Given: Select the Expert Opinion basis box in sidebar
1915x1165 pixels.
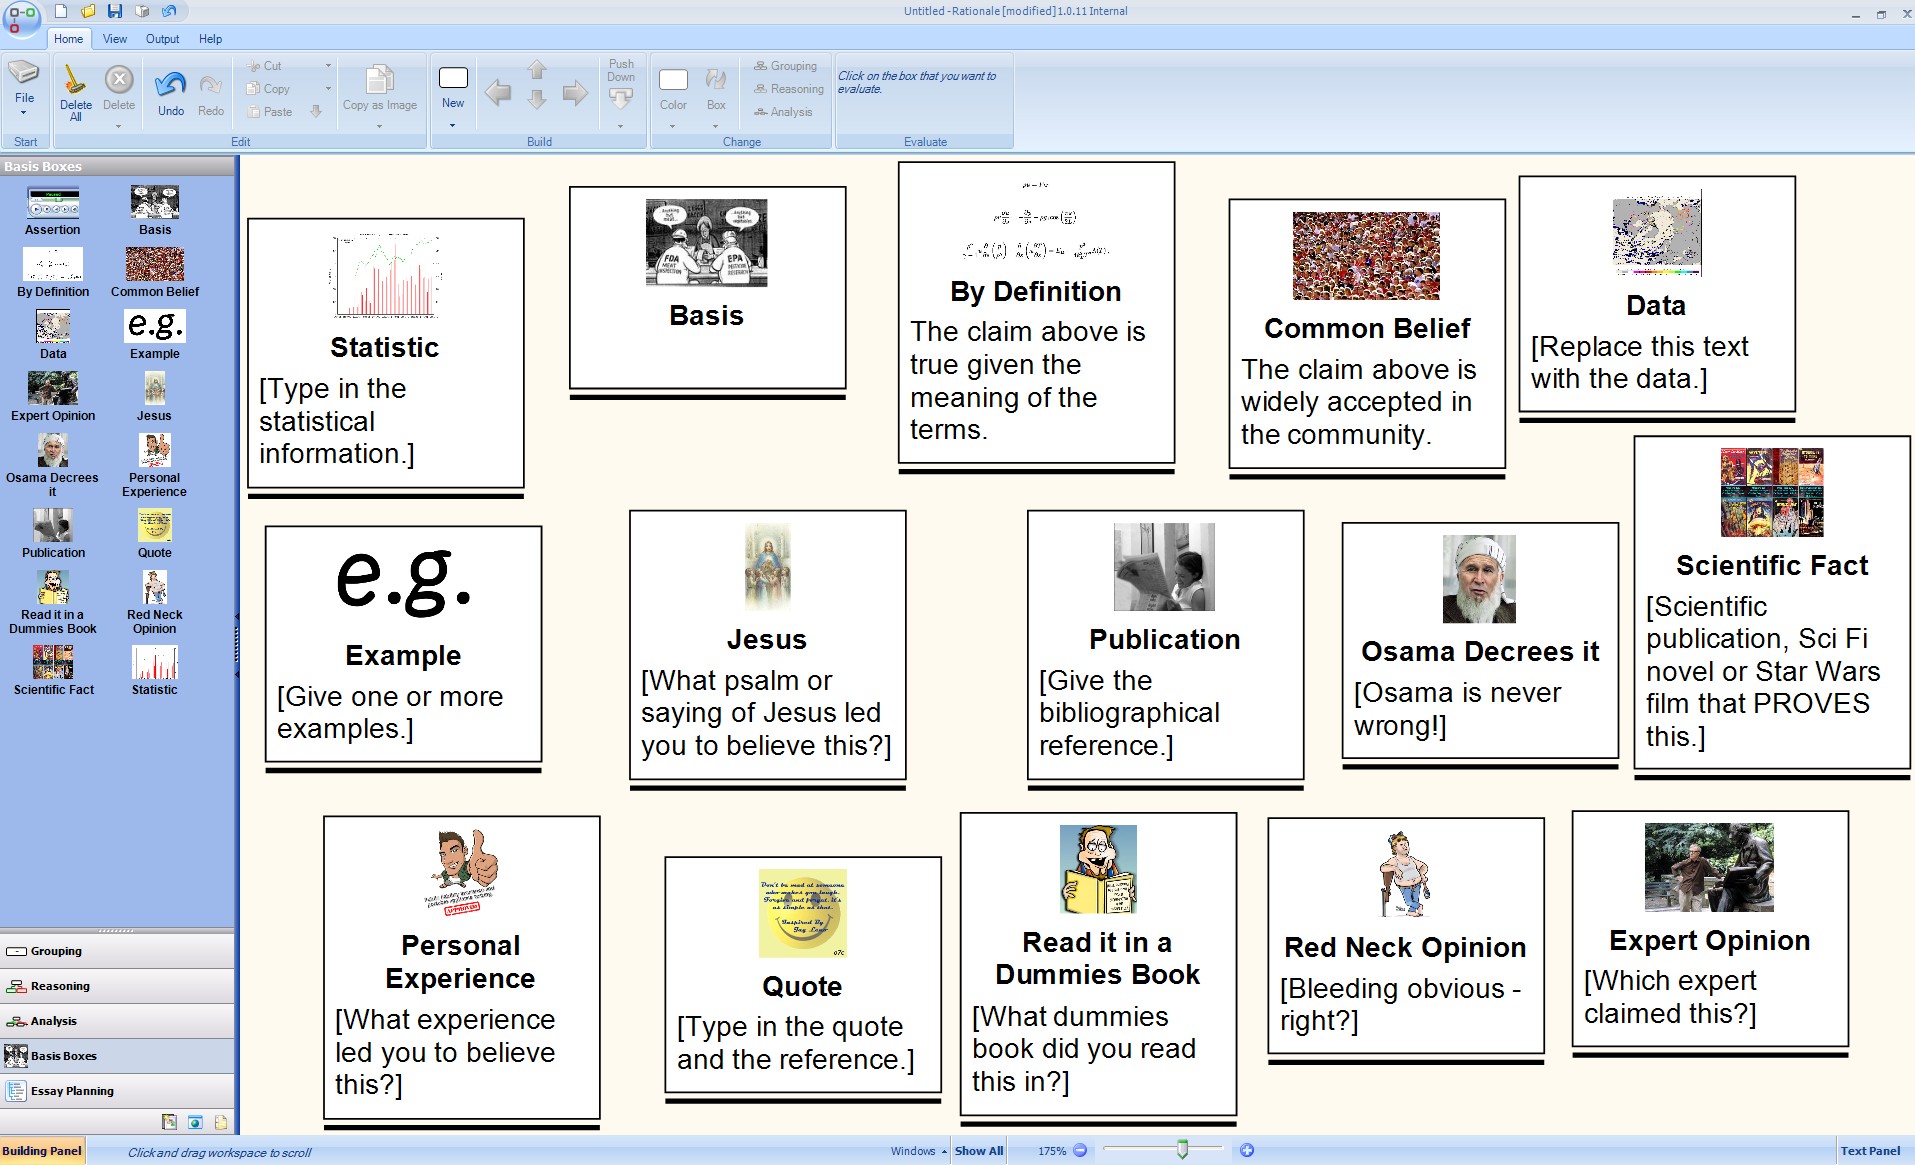Looking at the screenshot, I should click(53, 389).
